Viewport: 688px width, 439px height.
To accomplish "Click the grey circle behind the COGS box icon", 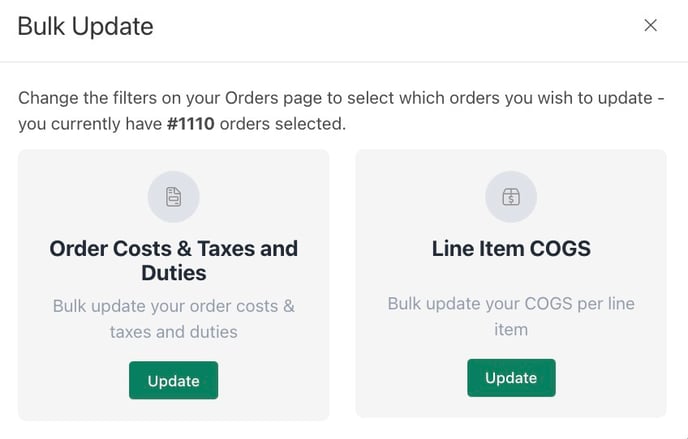I will click(511, 196).
